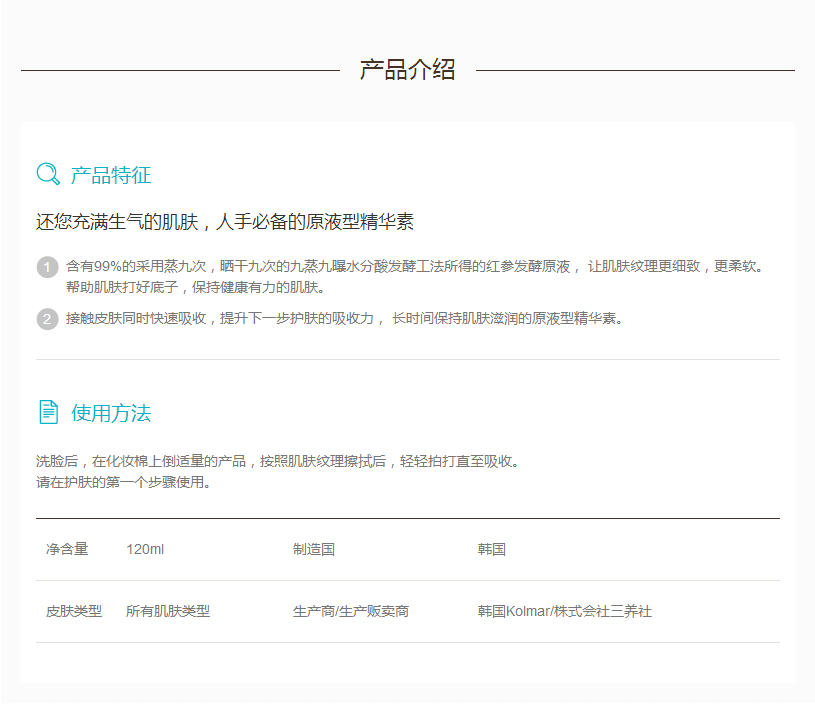
Task: Click the headline starting with 还您充满生气的肌肤
Action: 225,222
